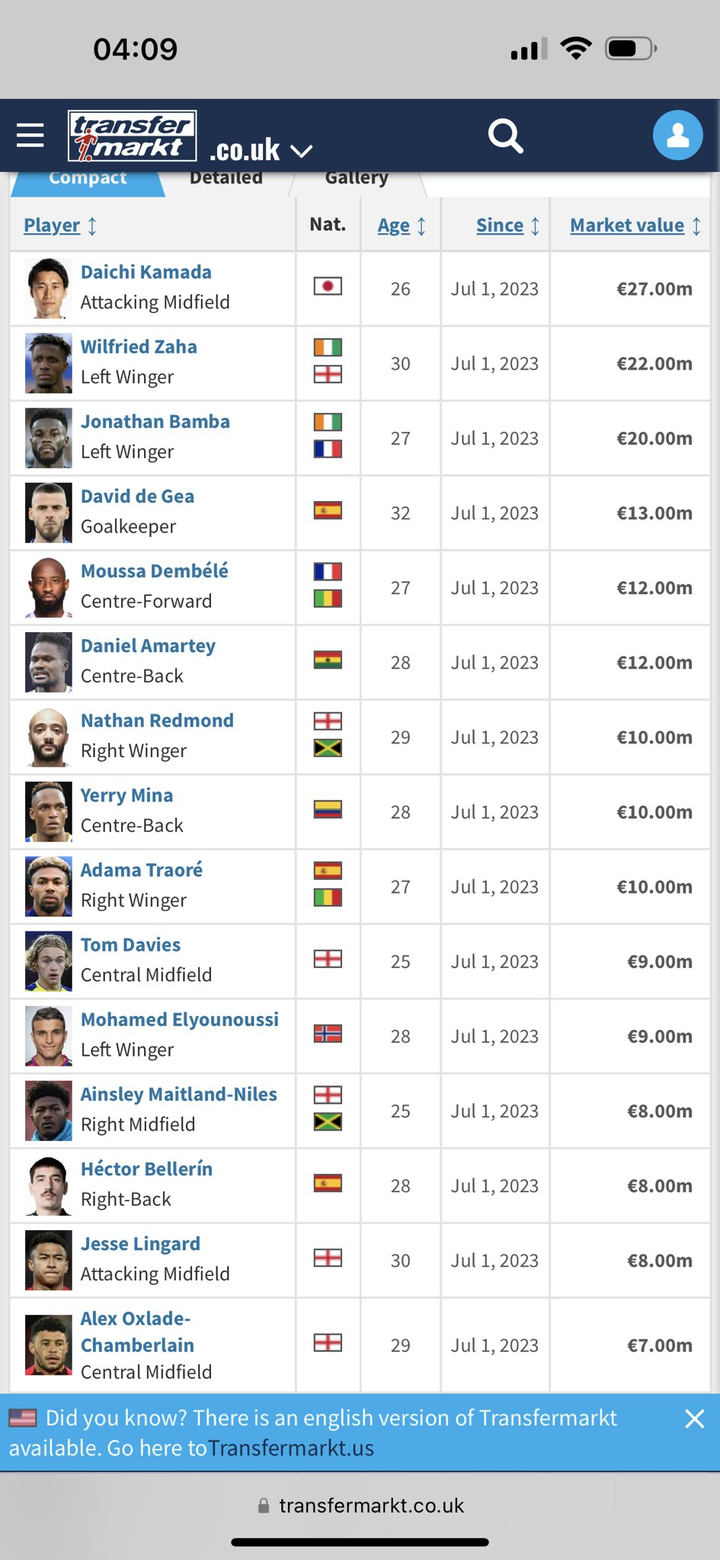Dismiss the english version banner
This screenshot has height=1560, width=720.
coord(694,1418)
